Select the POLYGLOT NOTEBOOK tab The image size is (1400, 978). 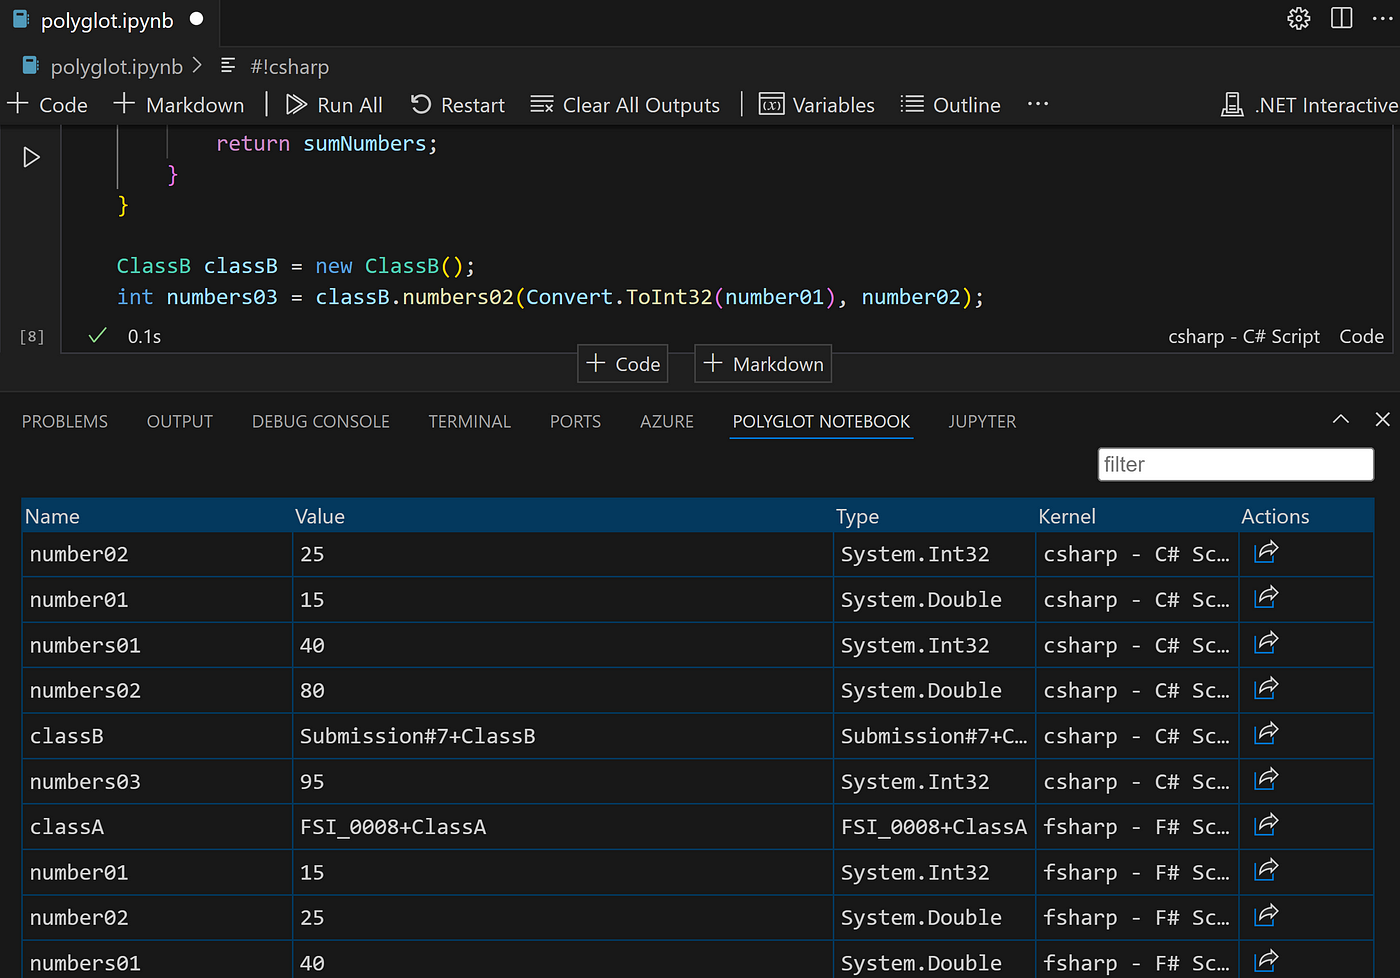click(x=821, y=422)
